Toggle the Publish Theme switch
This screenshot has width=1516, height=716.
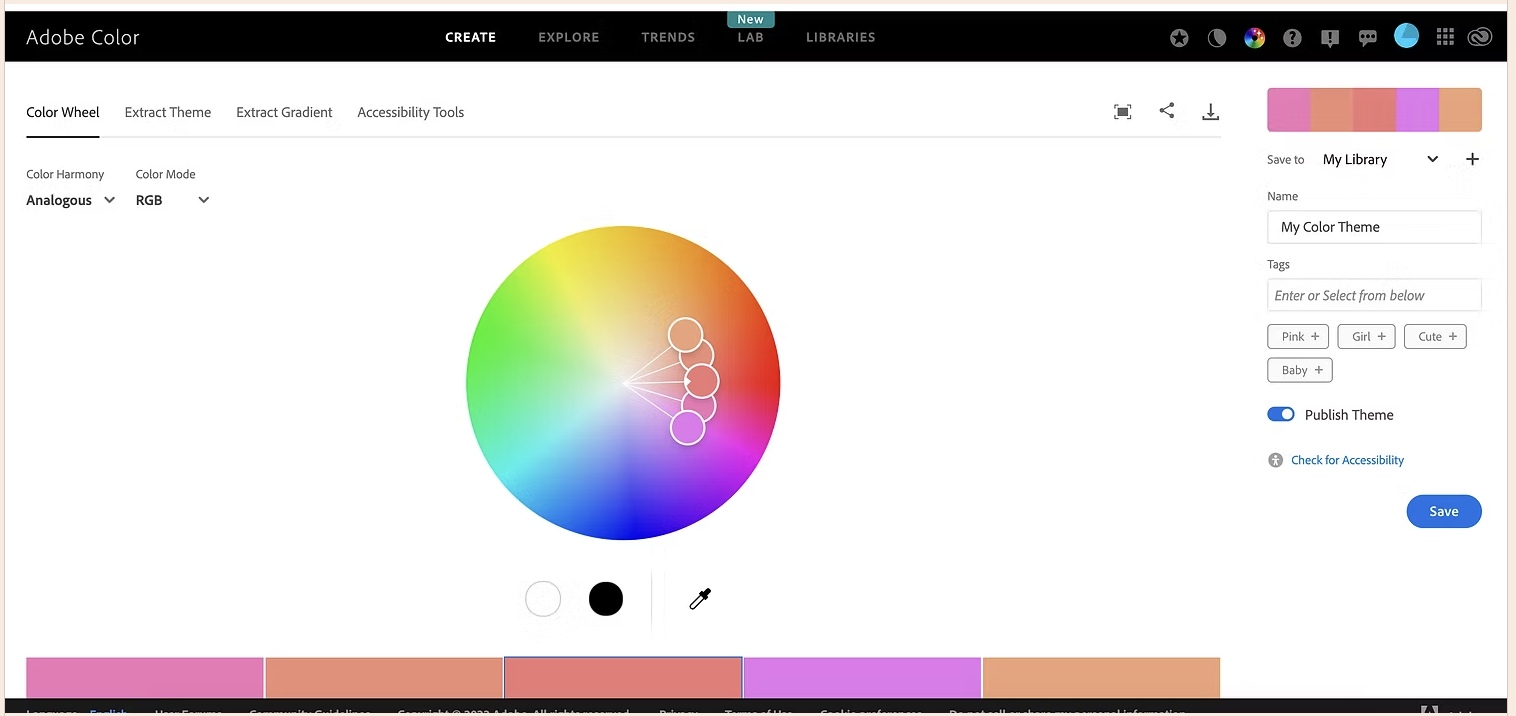click(x=1281, y=415)
